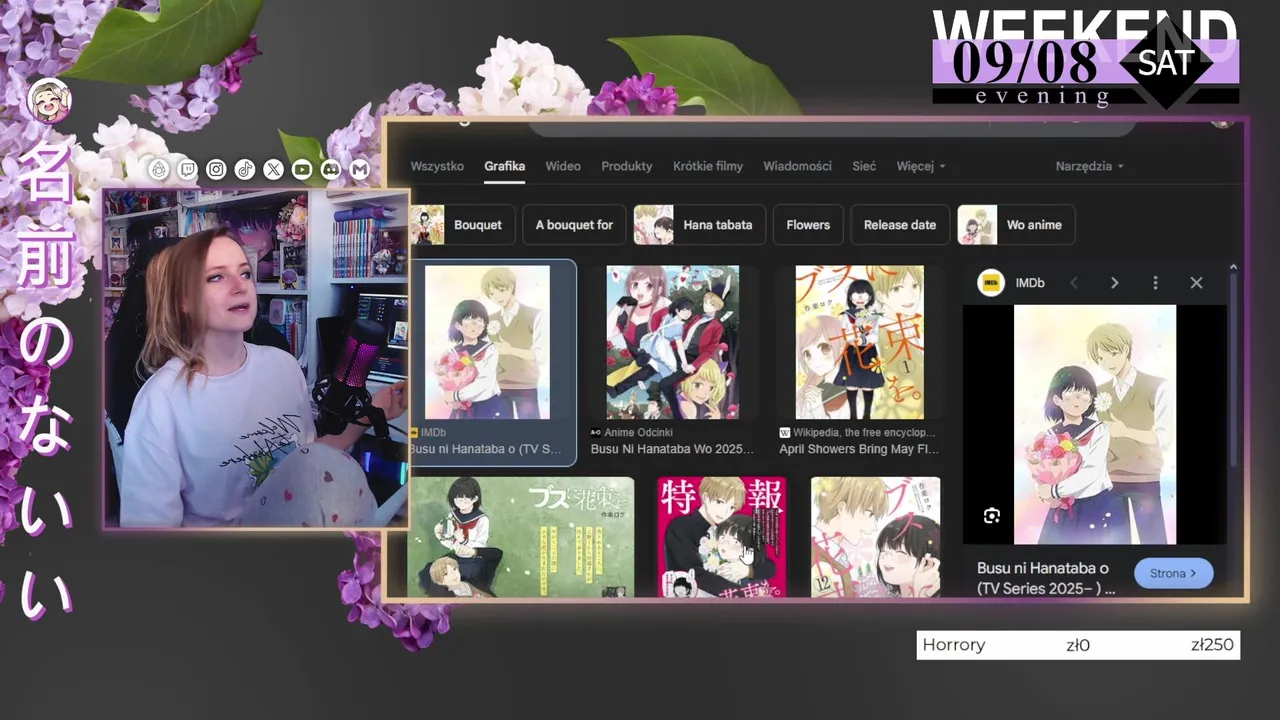This screenshot has width=1280, height=720.
Task: Click the 'Busu ni Hanataba o (TV Series 2025–)' title
Action: 1046,578
